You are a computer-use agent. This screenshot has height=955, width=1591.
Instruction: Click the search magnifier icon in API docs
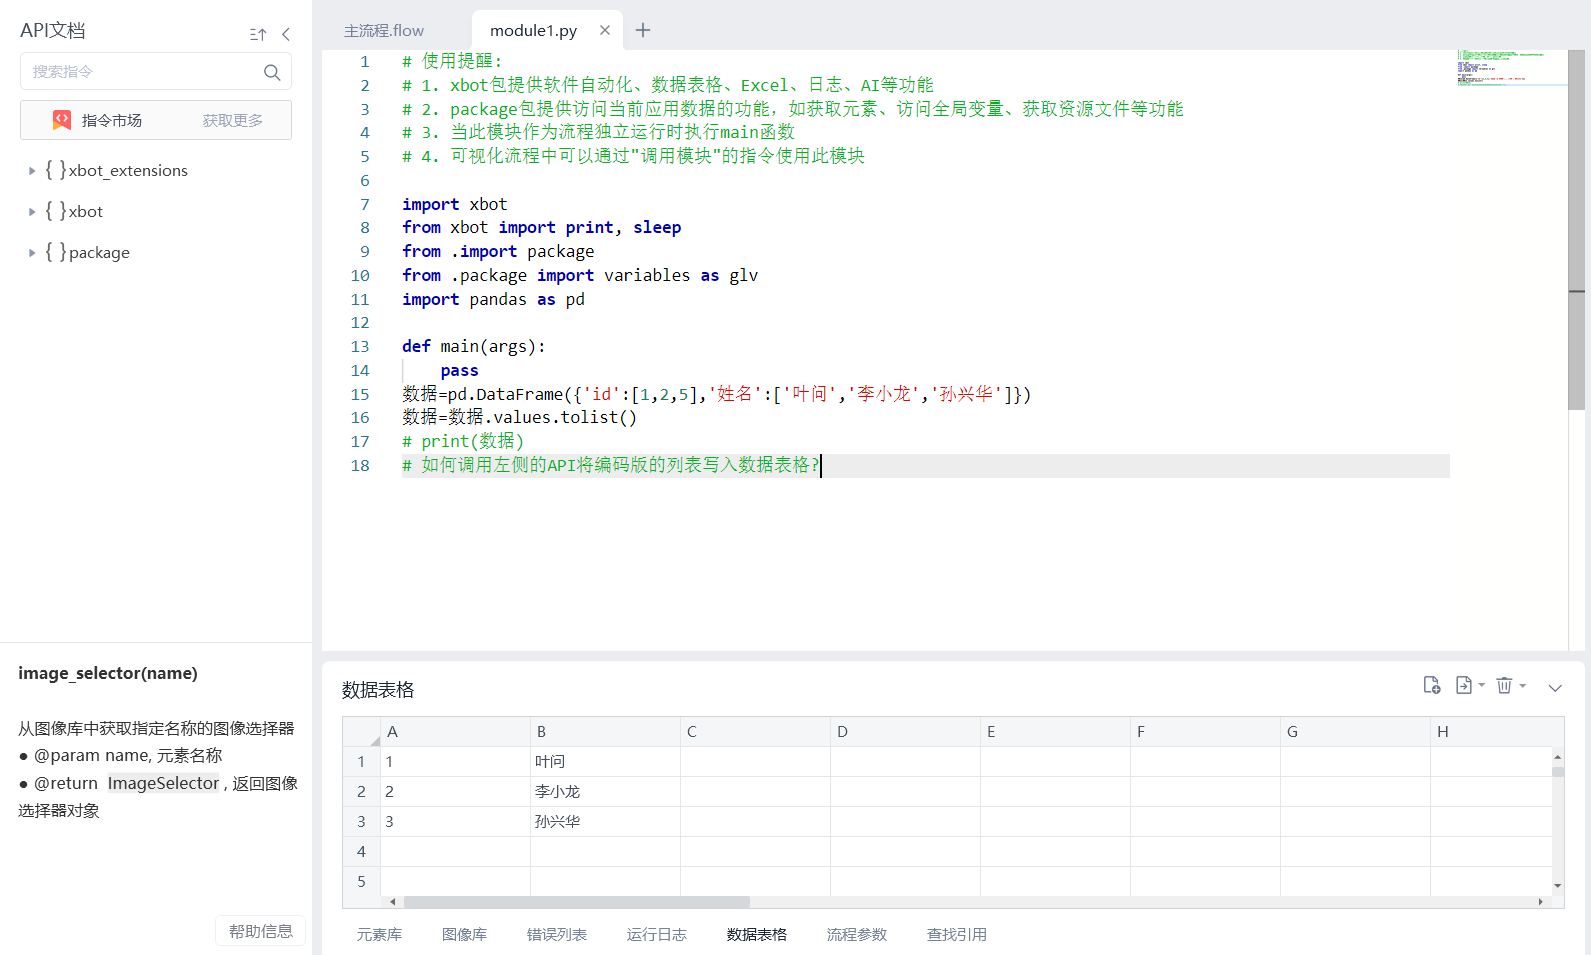tap(272, 72)
